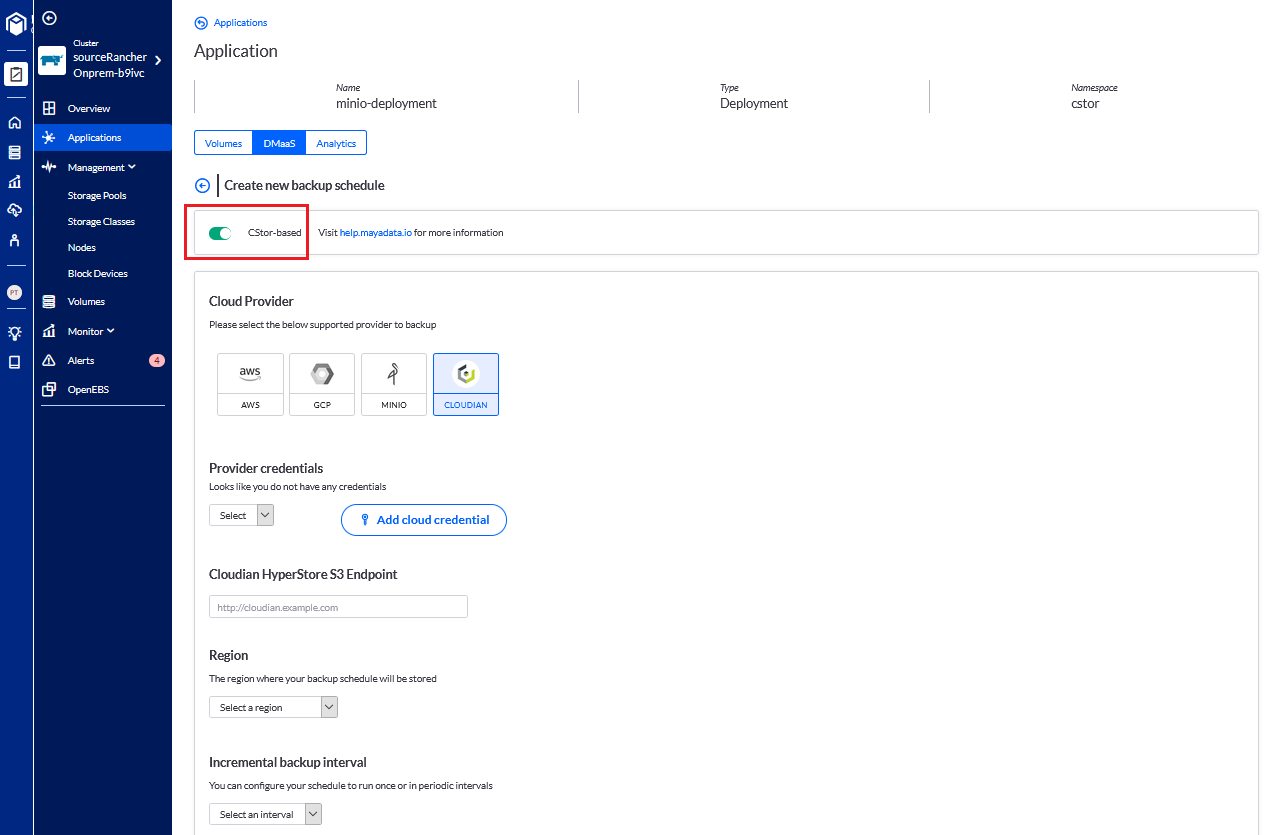1278x835 pixels.
Task: Open the bar chart icon in the left rail
Action: [15, 181]
